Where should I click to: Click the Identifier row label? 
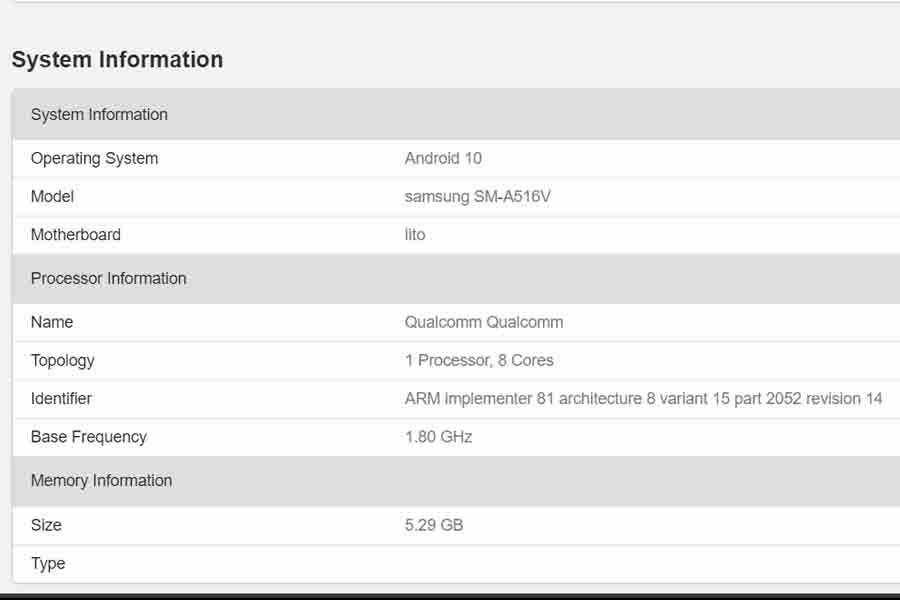pos(61,398)
